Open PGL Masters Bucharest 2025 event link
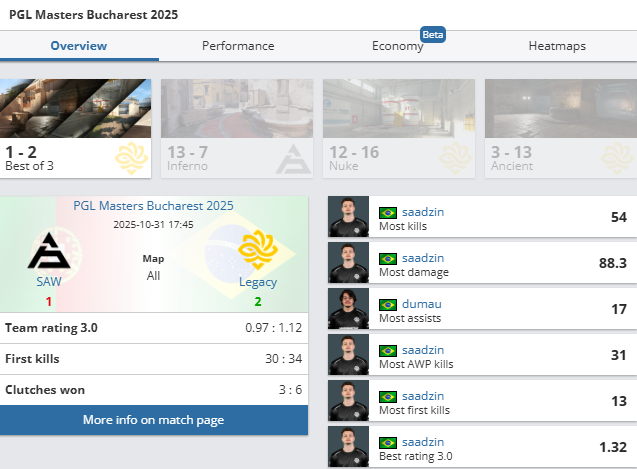Viewport: 637px width, 469px height. pyautogui.click(x=154, y=205)
